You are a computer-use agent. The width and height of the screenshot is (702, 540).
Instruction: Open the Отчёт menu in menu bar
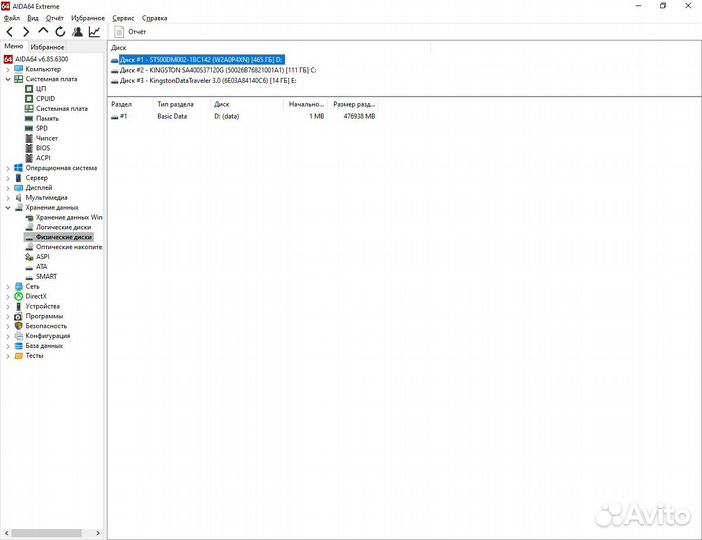(x=55, y=18)
